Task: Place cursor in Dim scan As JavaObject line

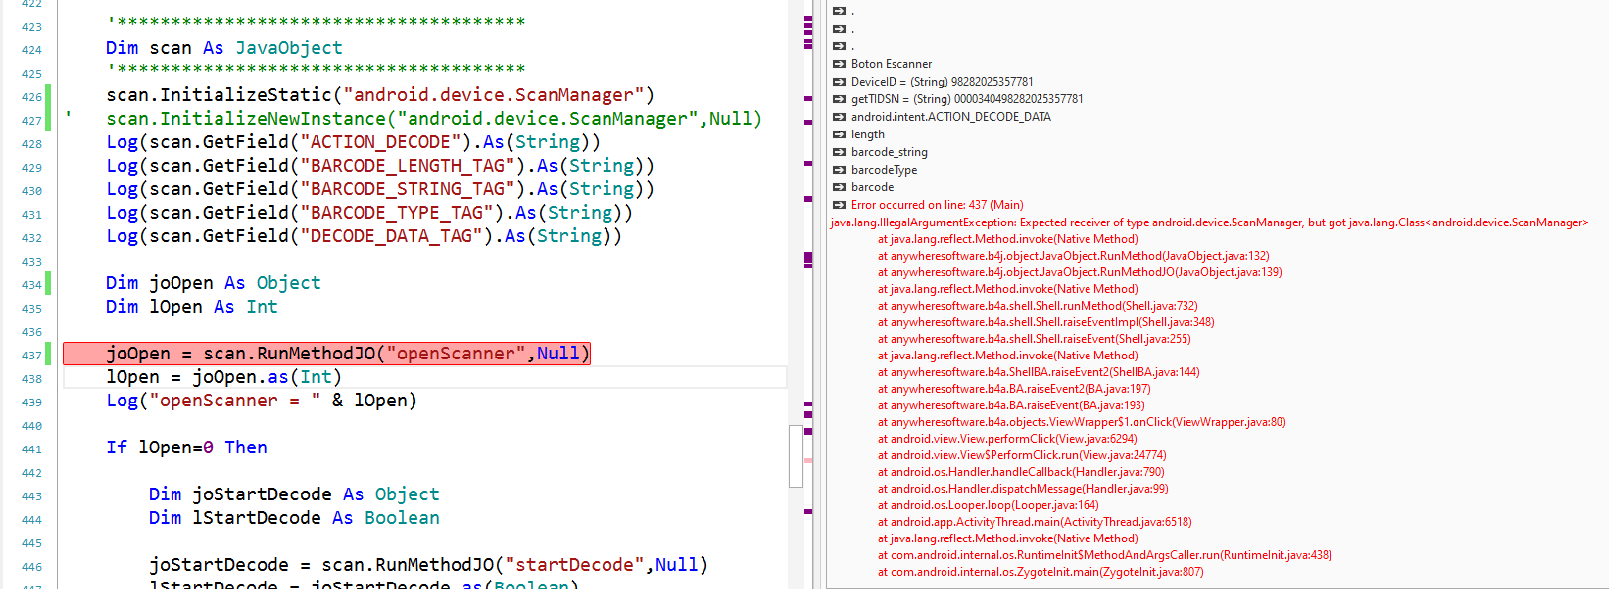Action: click(224, 48)
